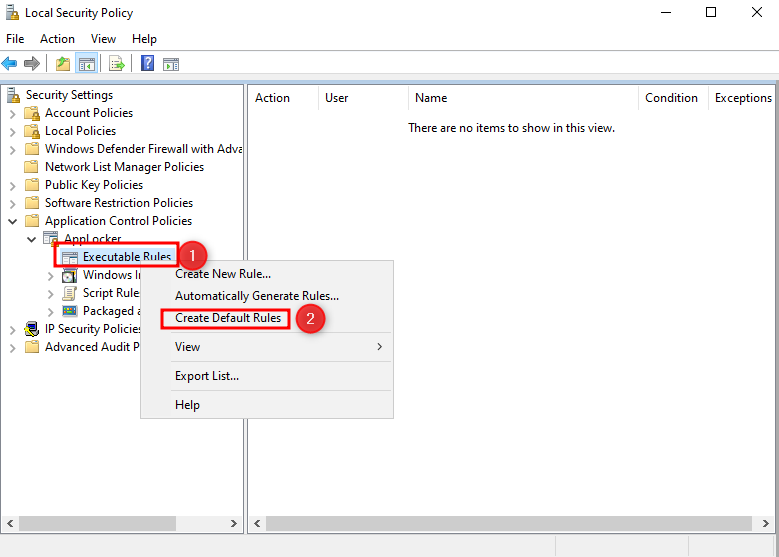Minimize the Local Security Policy window
Image resolution: width=779 pixels, height=557 pixels.
(x=666, y=12)
